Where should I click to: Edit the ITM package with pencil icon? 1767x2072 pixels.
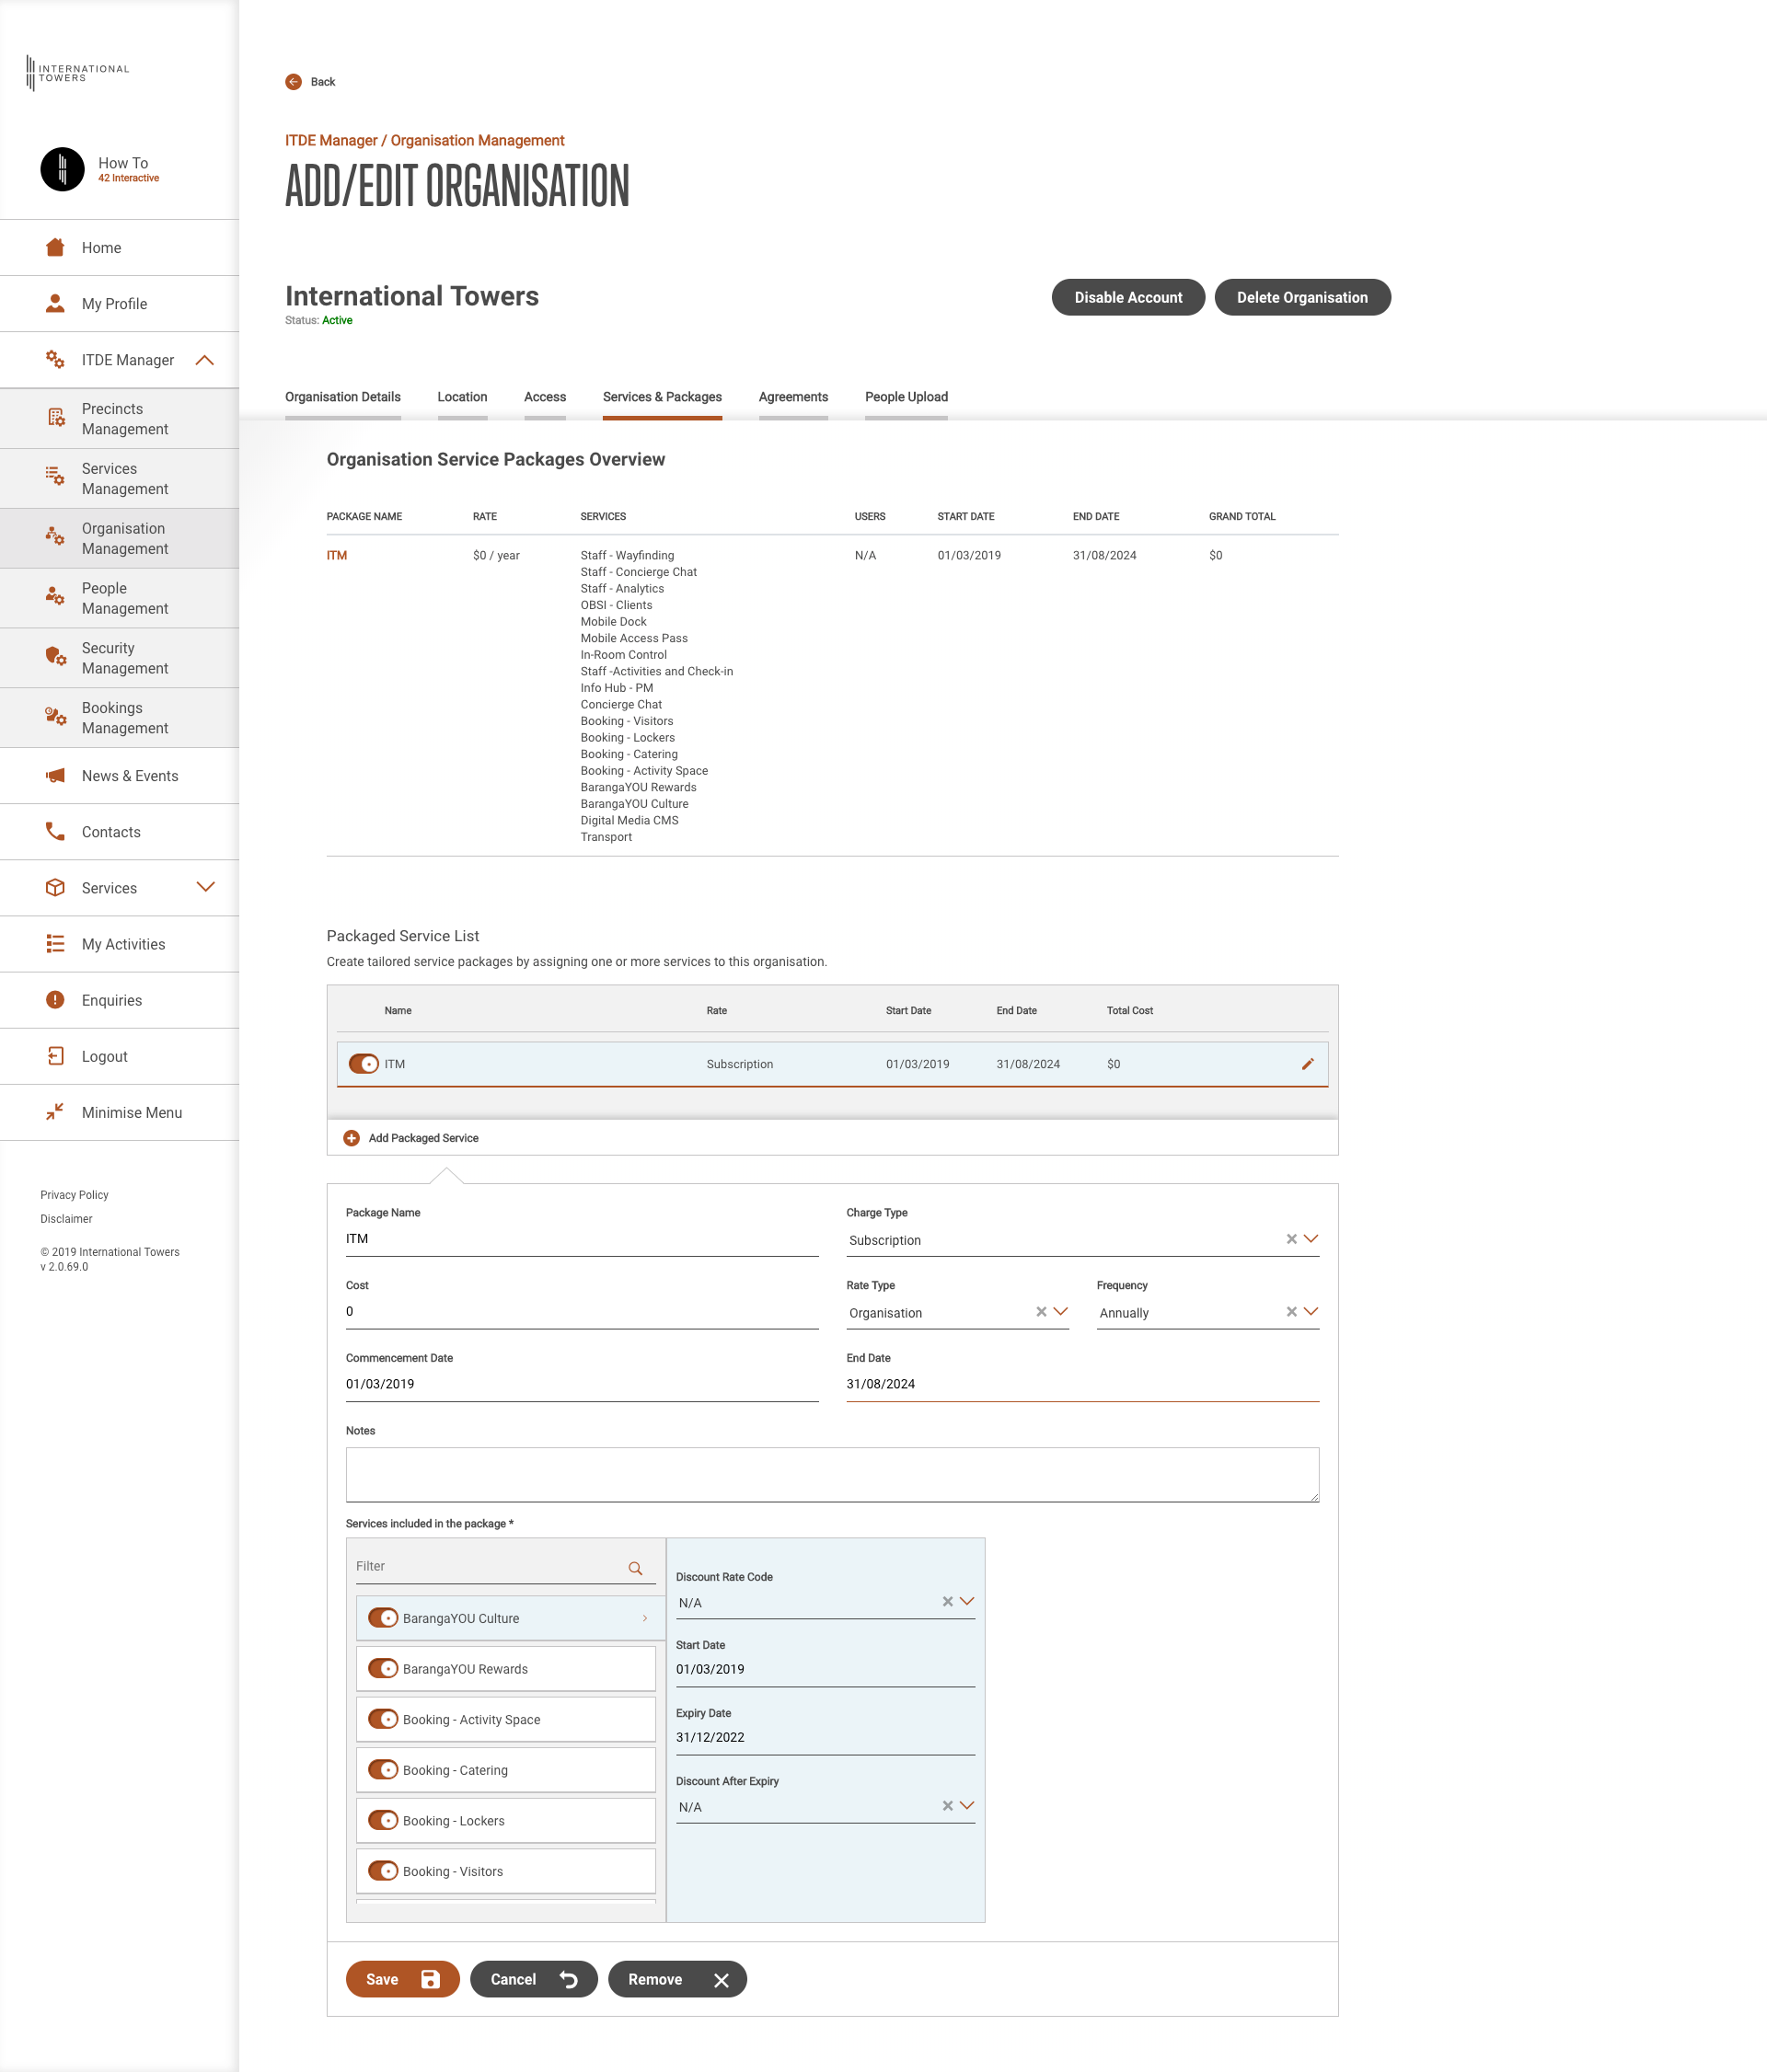pos(1307,1064)
